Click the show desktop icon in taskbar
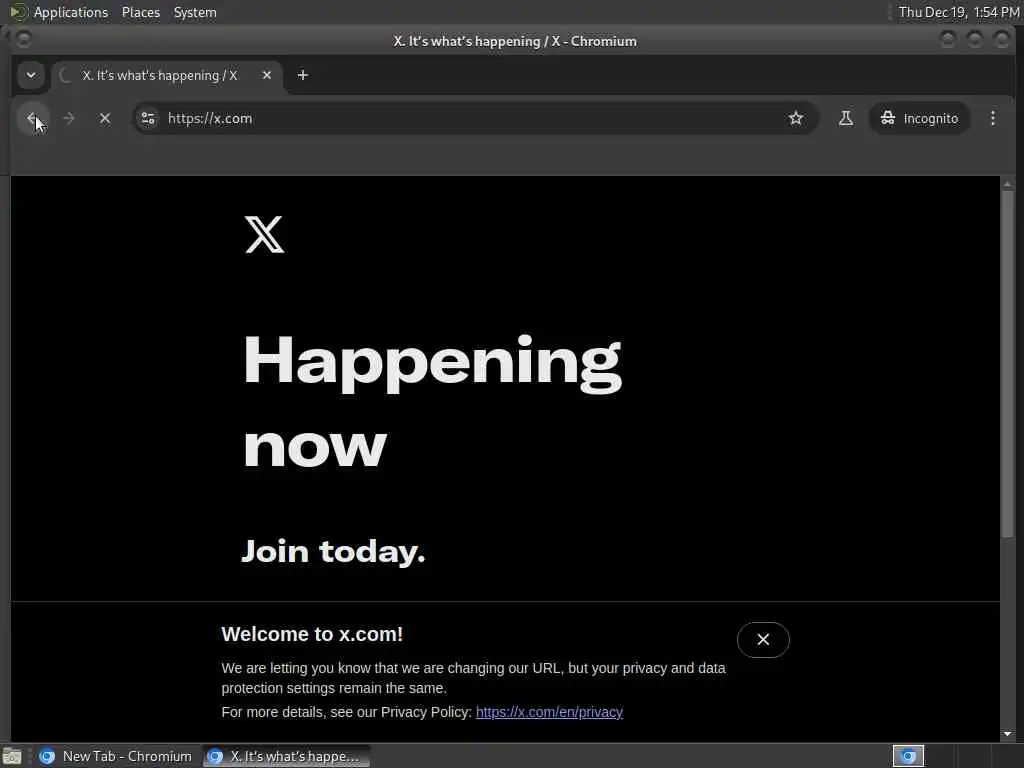The height and width of the screenshot is (768, 1024). pos(12,756)
